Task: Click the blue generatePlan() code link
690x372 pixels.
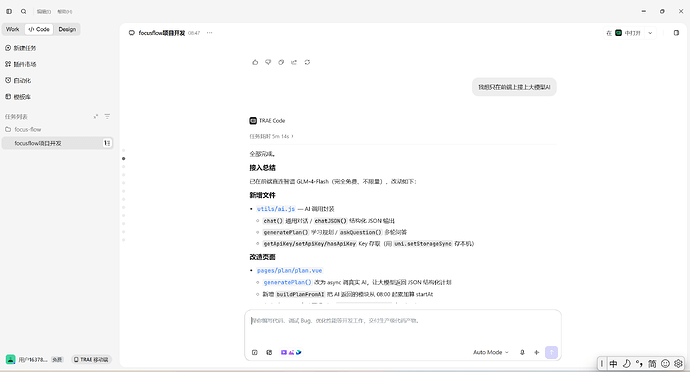Action: [287, 282]
